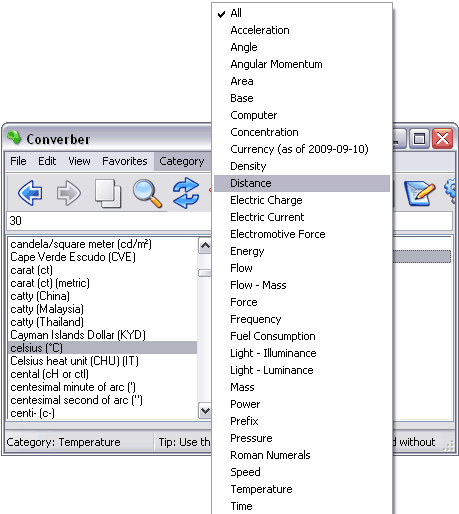Choose Frequency category
459x514 pixels.
point(302,319)
